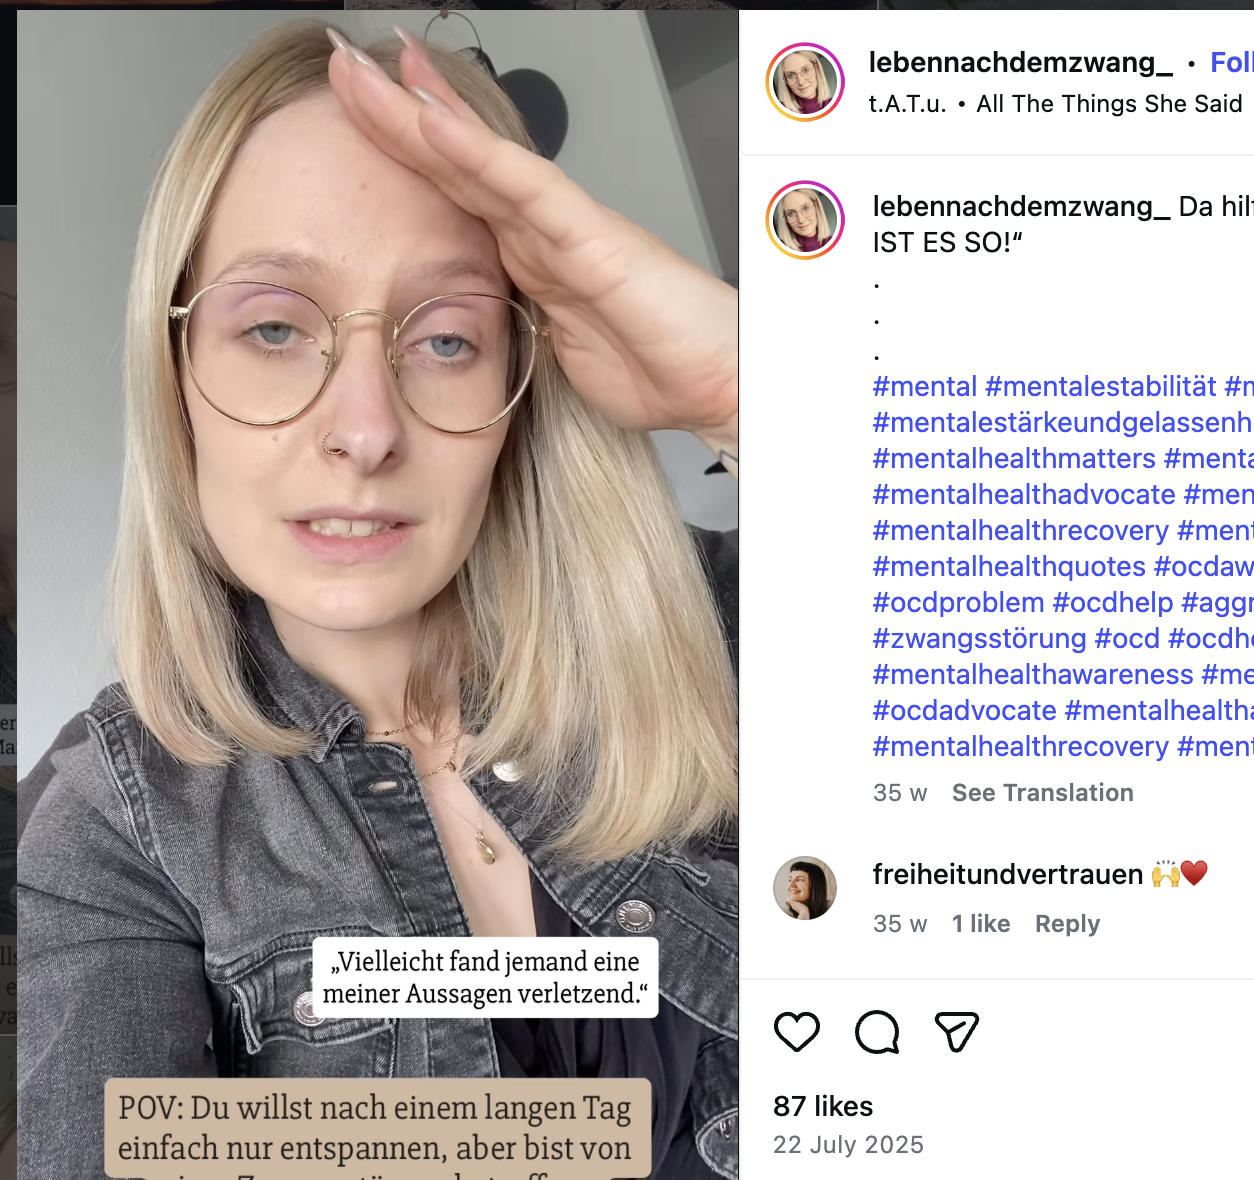
Task: Share post using paper plane icon
Action: coord(956,1032)
